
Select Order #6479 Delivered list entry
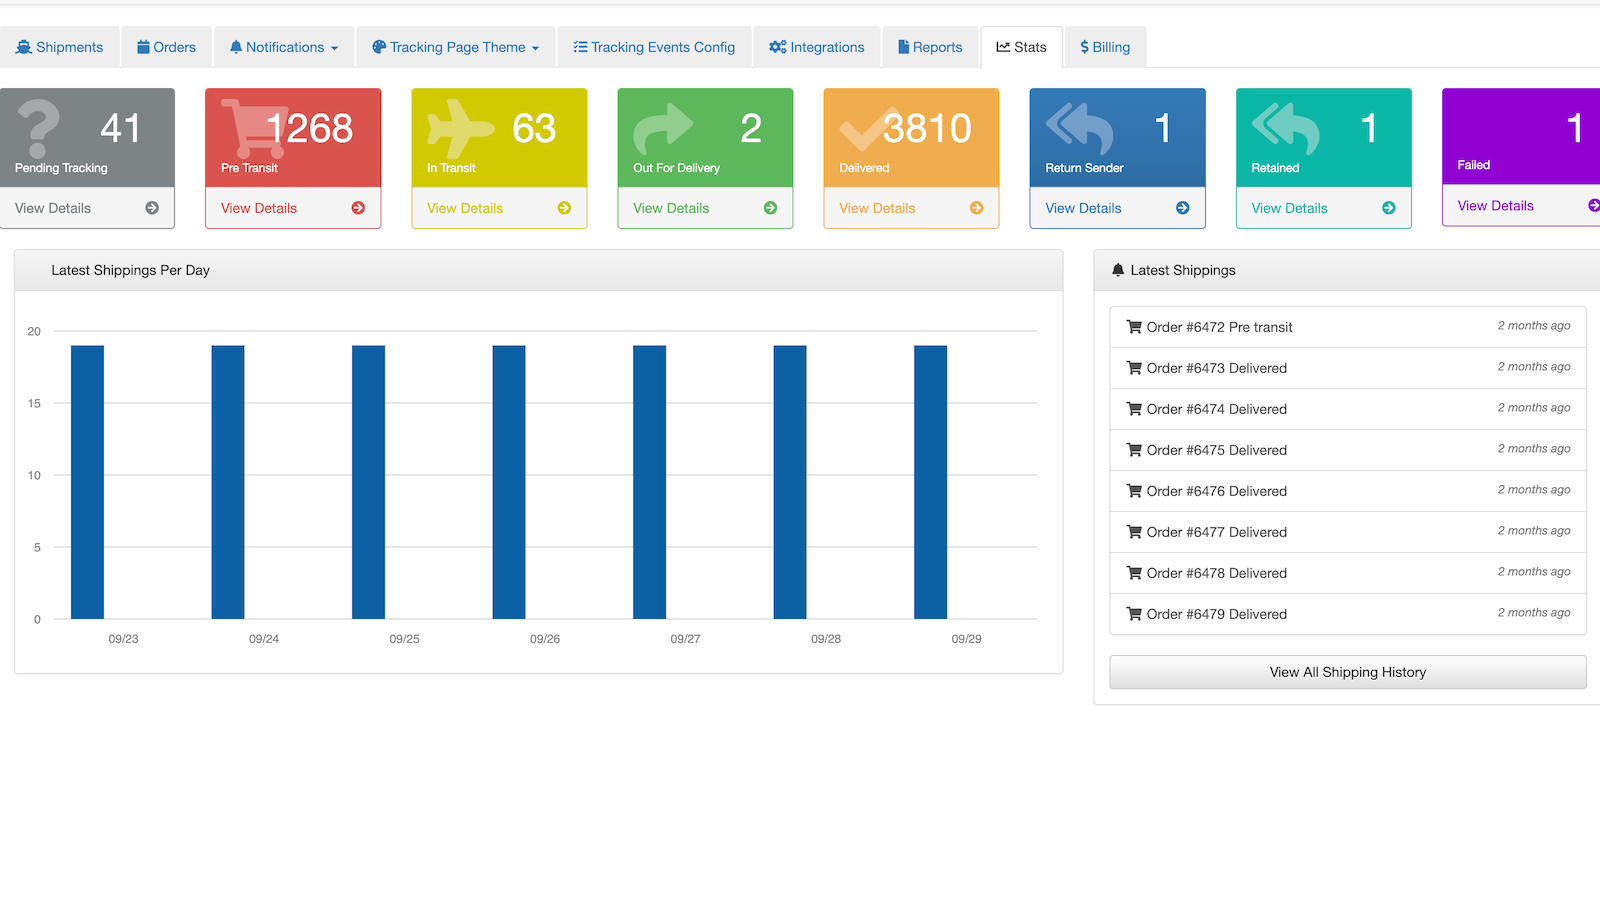point(1216,614)
